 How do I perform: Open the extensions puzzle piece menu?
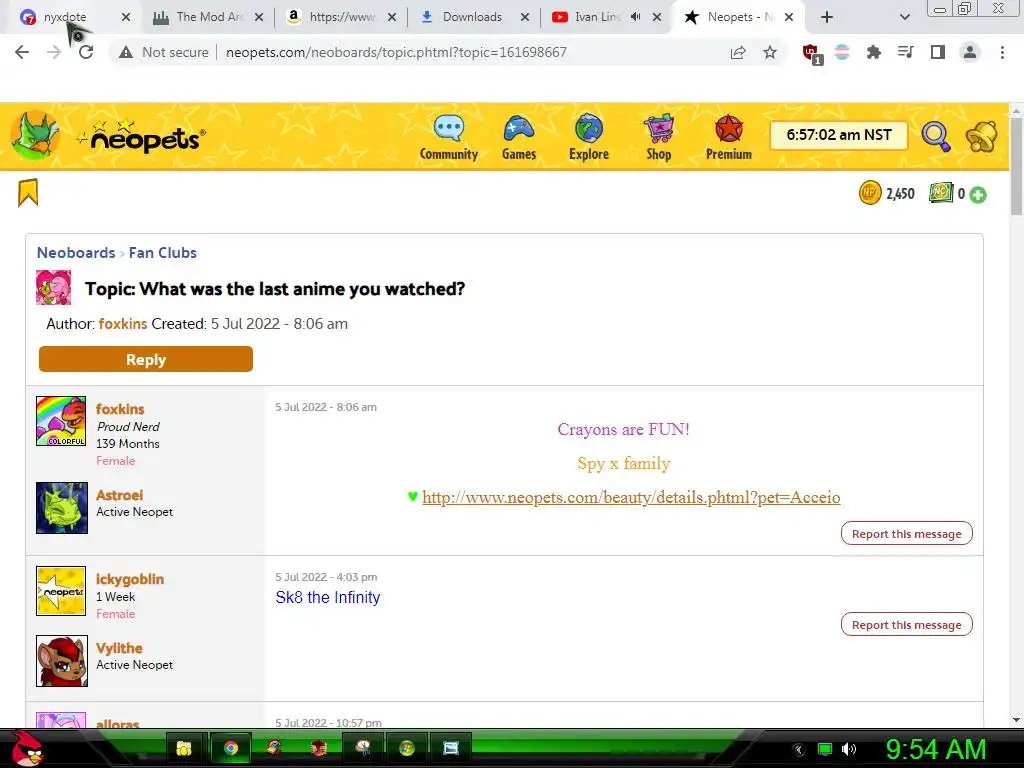click(x=874, y=52)
